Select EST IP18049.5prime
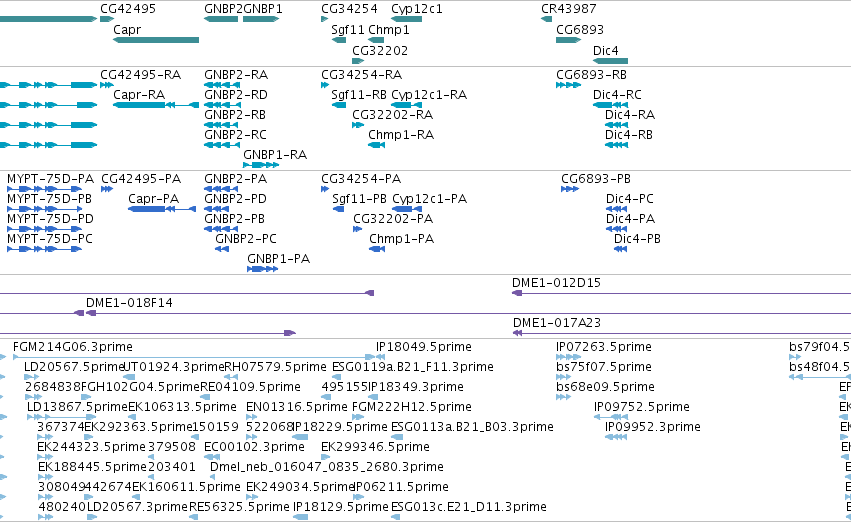Image resolution: width=851 pixels, height=522 pixels. click(424, 347)
